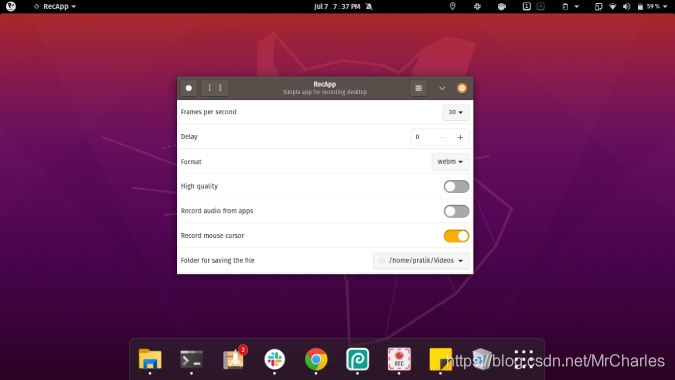
Task: Click the location pin tray icon
Action: pyautogui.click(x=452, y=6)
